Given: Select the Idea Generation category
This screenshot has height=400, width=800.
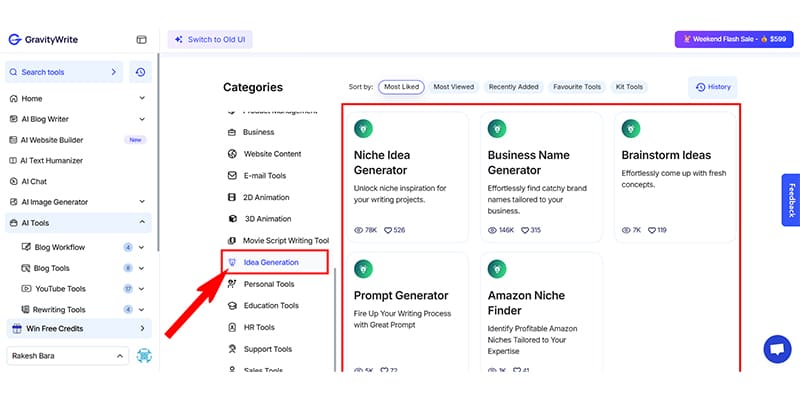Looking at the screenshot, I should point(274,262).
